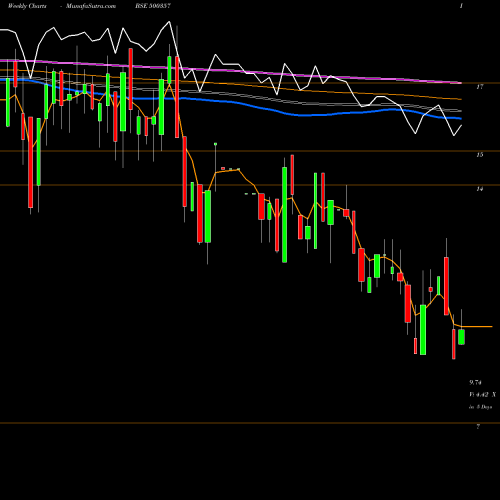This screenshot has width=500, height=500.
Task: Click the '14' price axis label
Action: pyautogui.click(x=480, y=189)
